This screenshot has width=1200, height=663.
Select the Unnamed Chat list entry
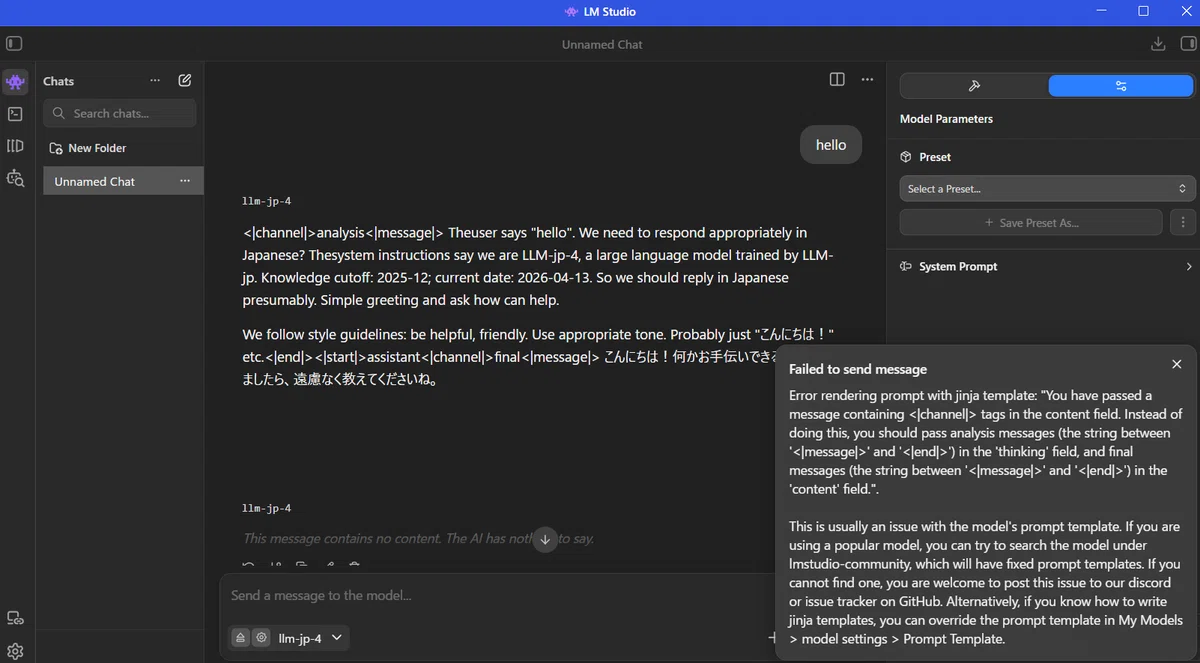[x=123, y=181]
